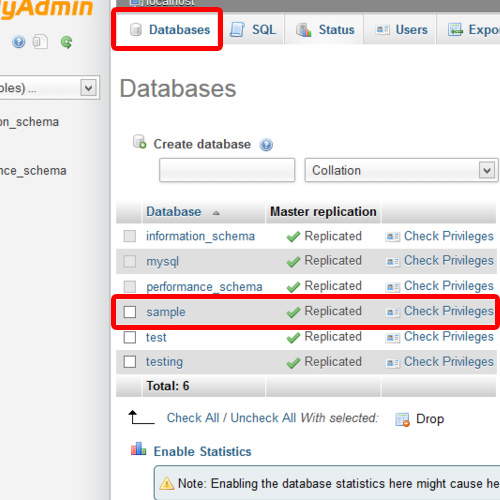Click the privileges icon in sample row
Screen dimensions: 500x500
[x=392, y=312]
